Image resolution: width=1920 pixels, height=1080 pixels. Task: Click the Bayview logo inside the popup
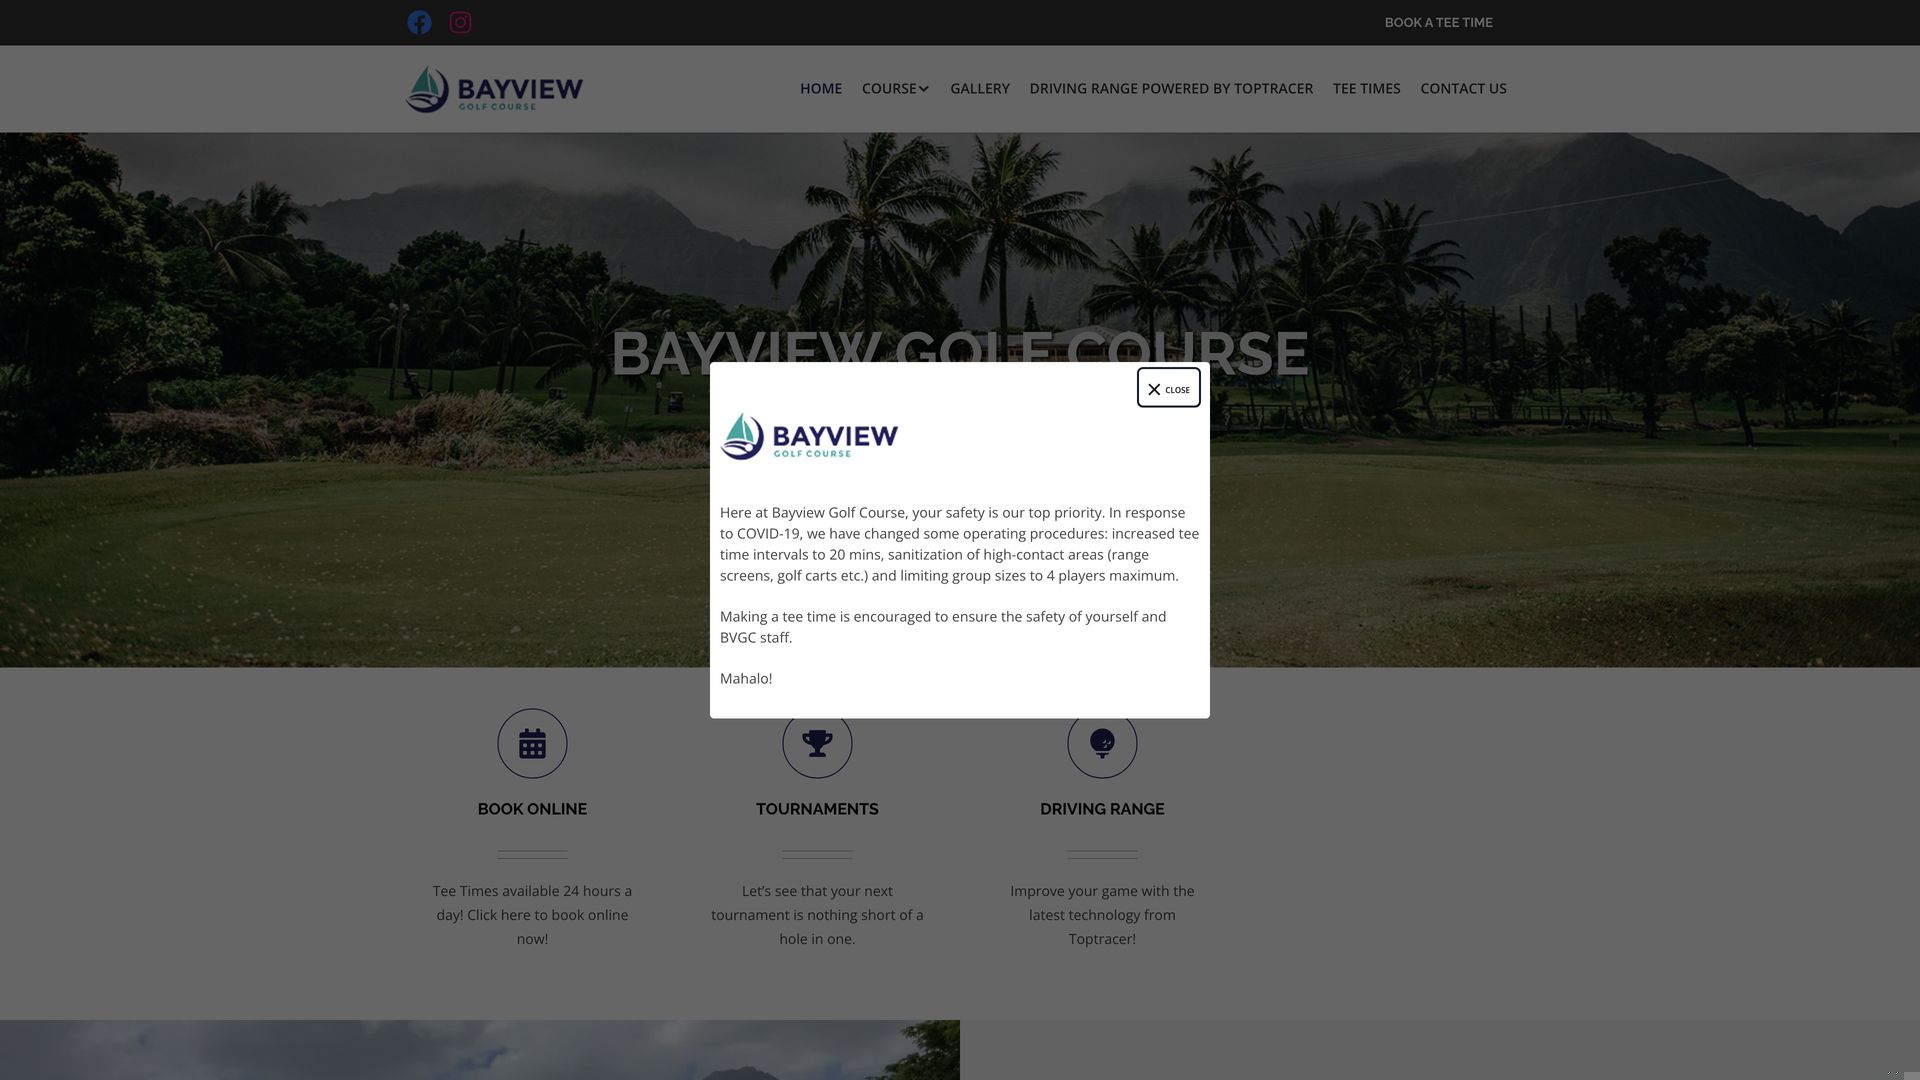point(809,437)
